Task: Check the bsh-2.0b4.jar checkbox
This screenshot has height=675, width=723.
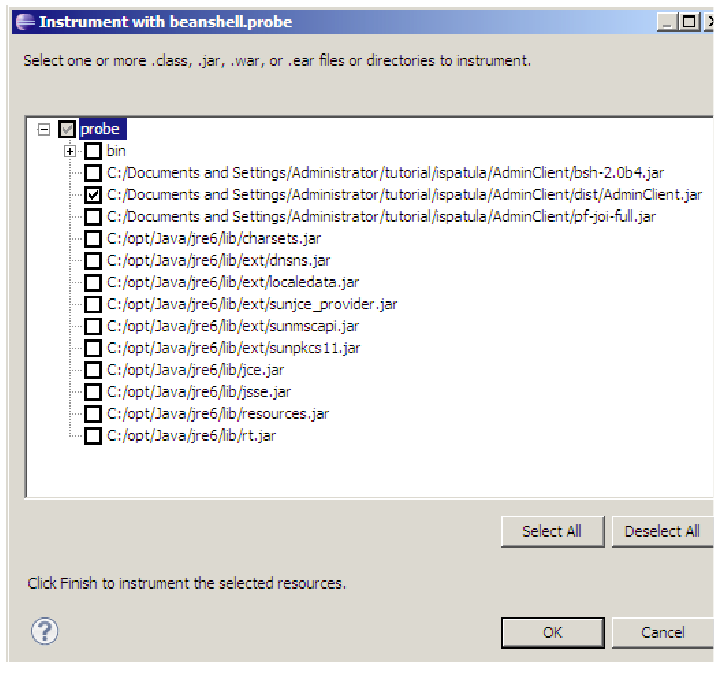Action: point(93,173)
